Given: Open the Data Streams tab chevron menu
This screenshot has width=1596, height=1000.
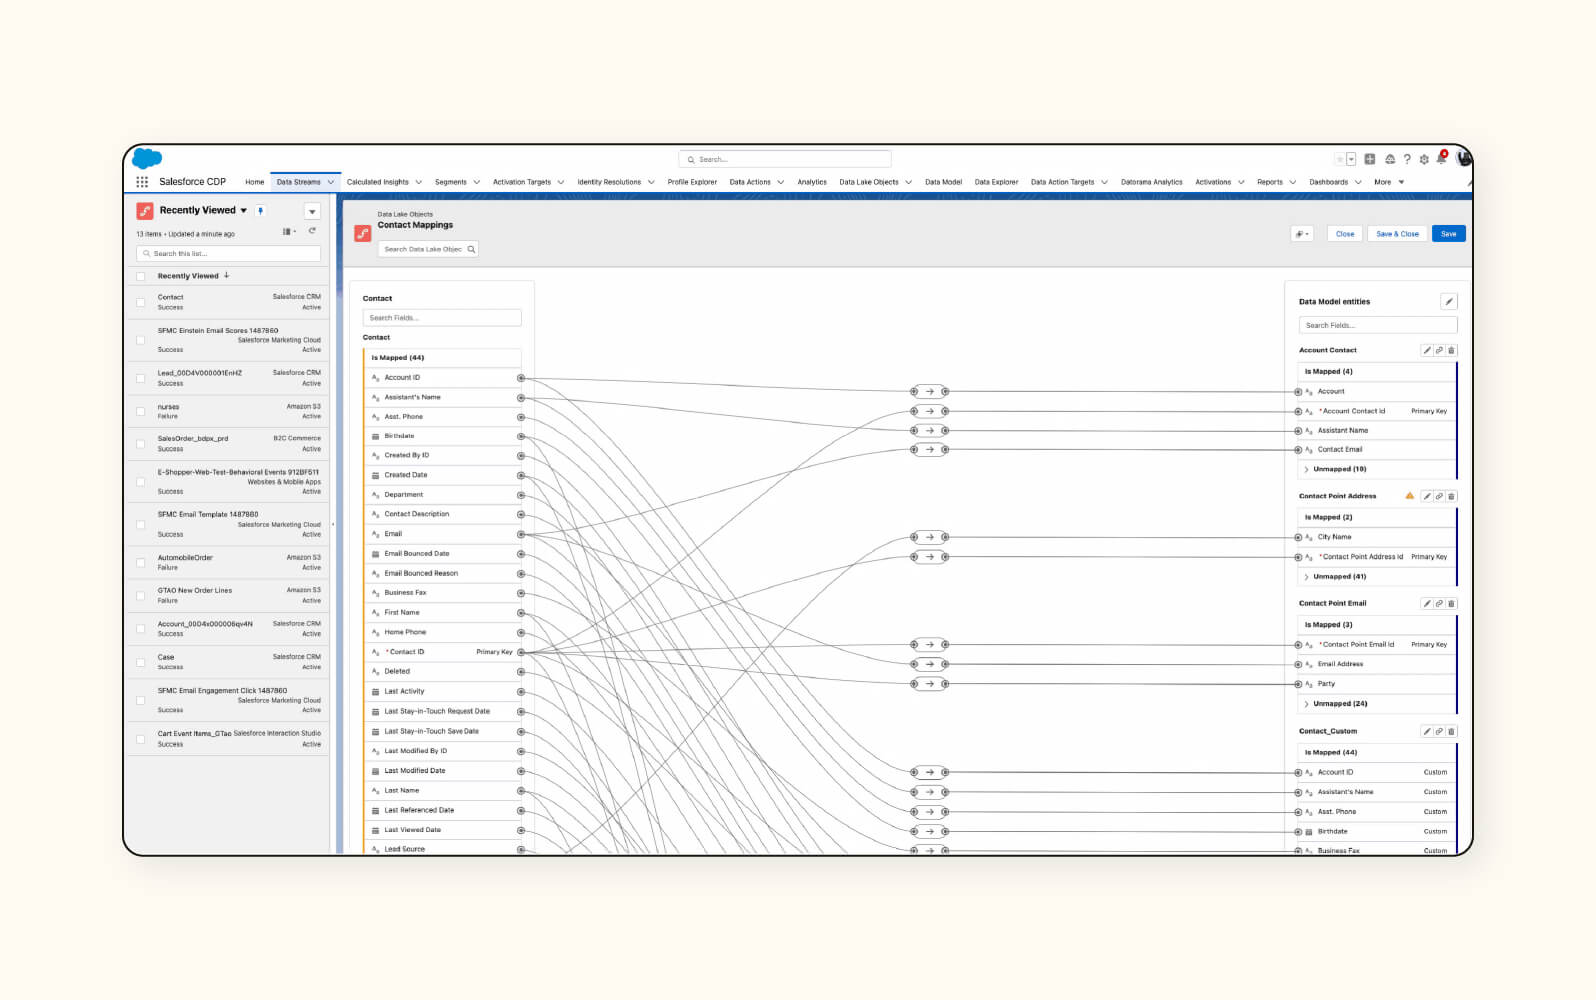Looking at the screenshot, I should click(331, 182).
